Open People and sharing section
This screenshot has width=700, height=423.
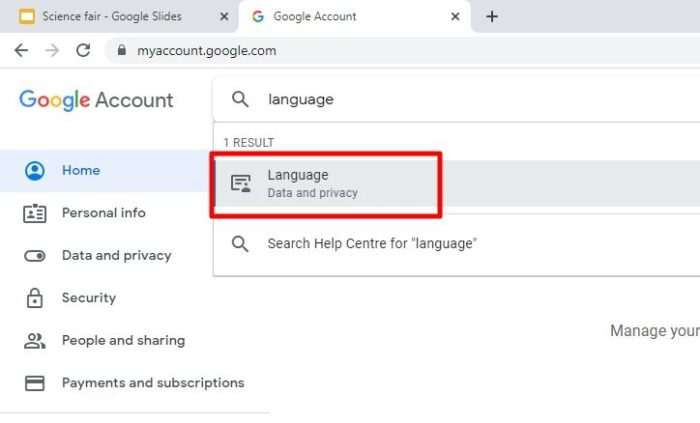[x=105, y=340]
